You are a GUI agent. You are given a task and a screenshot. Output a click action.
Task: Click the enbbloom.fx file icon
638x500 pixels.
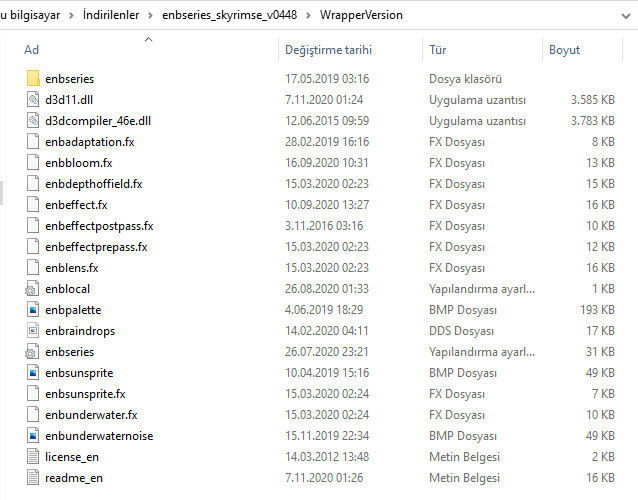point(33,163)
